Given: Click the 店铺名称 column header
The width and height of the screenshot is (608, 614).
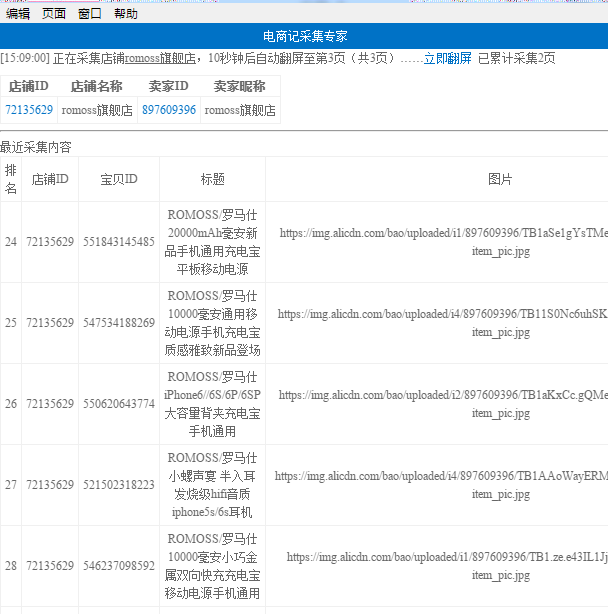Looking at the screenshot, I should pos(97,86).
